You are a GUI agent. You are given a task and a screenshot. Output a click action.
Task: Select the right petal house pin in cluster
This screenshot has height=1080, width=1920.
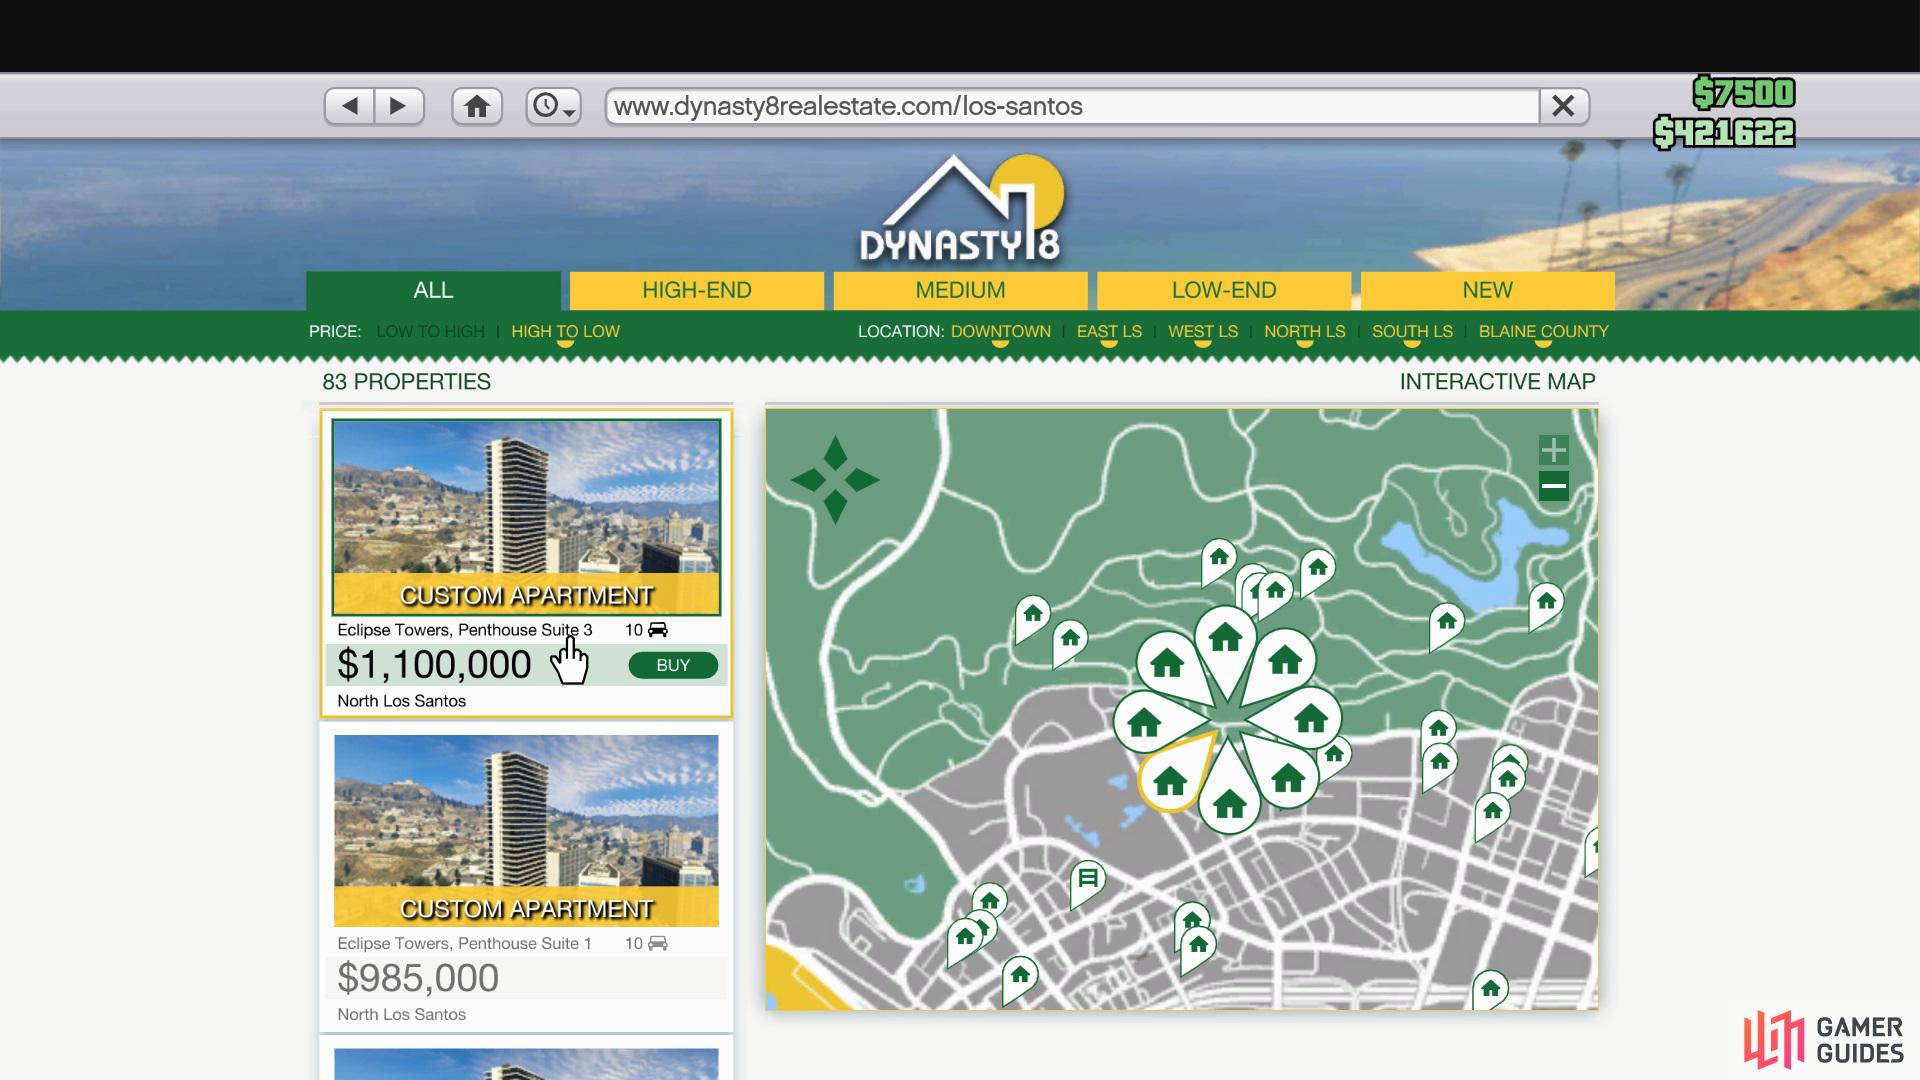pyautogui.click(x=1308, y=717)
